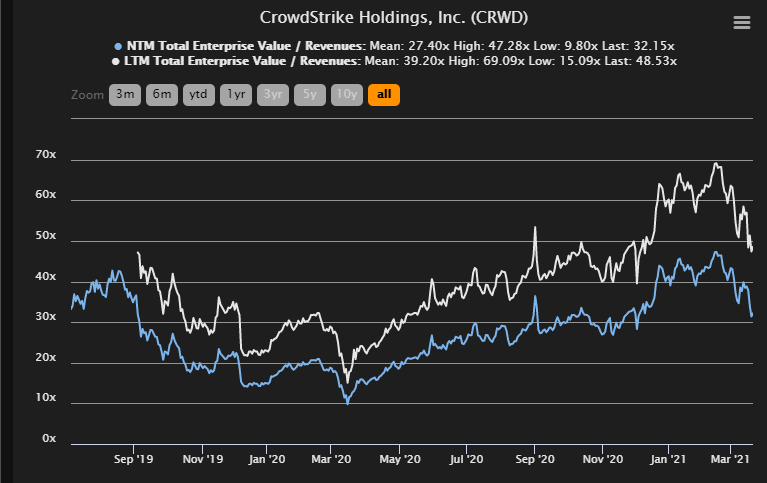Click the Nov '20 date label

pyautogui.click(x=603, y=460)
